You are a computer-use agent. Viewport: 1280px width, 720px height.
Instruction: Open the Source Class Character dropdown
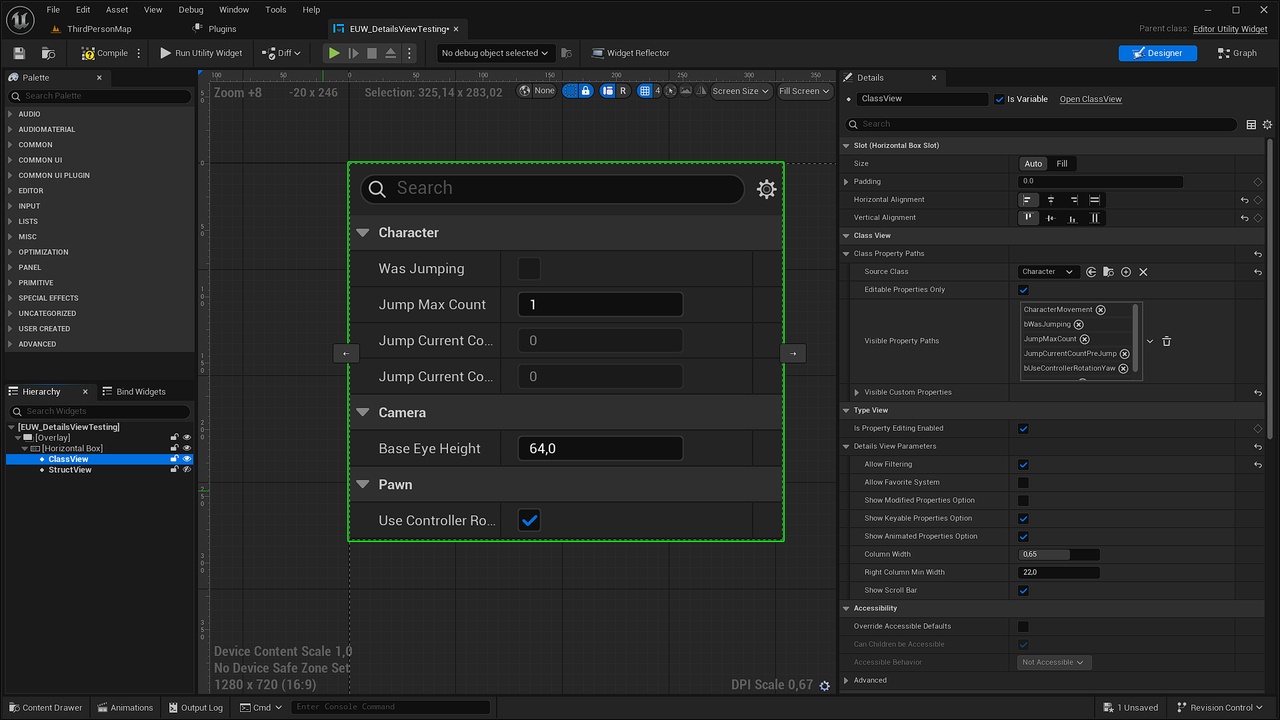(x=1048, y=272)
